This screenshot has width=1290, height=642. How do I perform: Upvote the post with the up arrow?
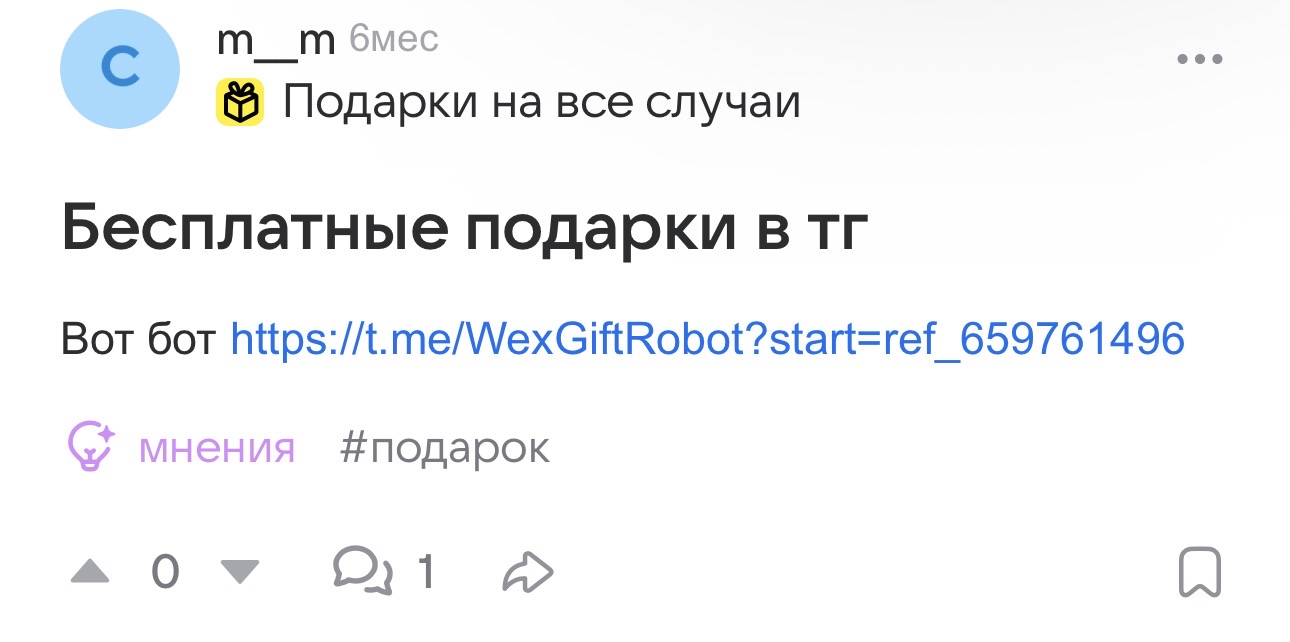pos(90,572)
